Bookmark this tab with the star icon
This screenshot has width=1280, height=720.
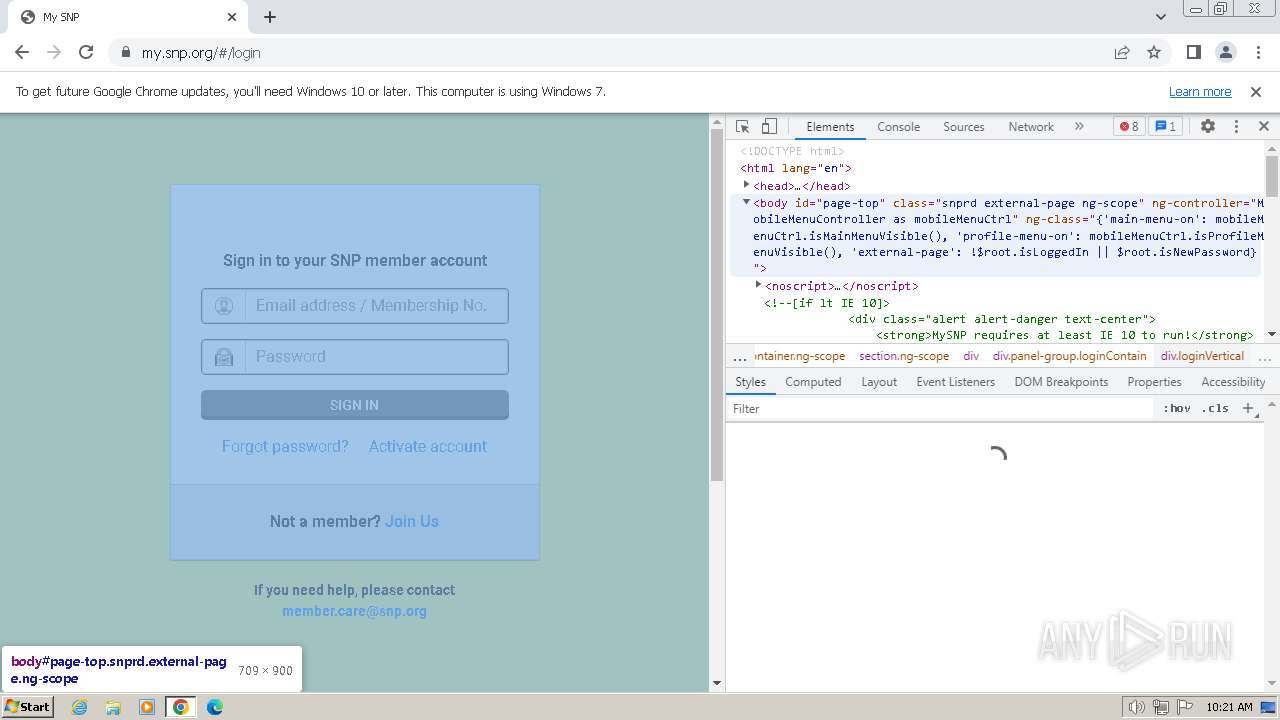[1154, 53]
